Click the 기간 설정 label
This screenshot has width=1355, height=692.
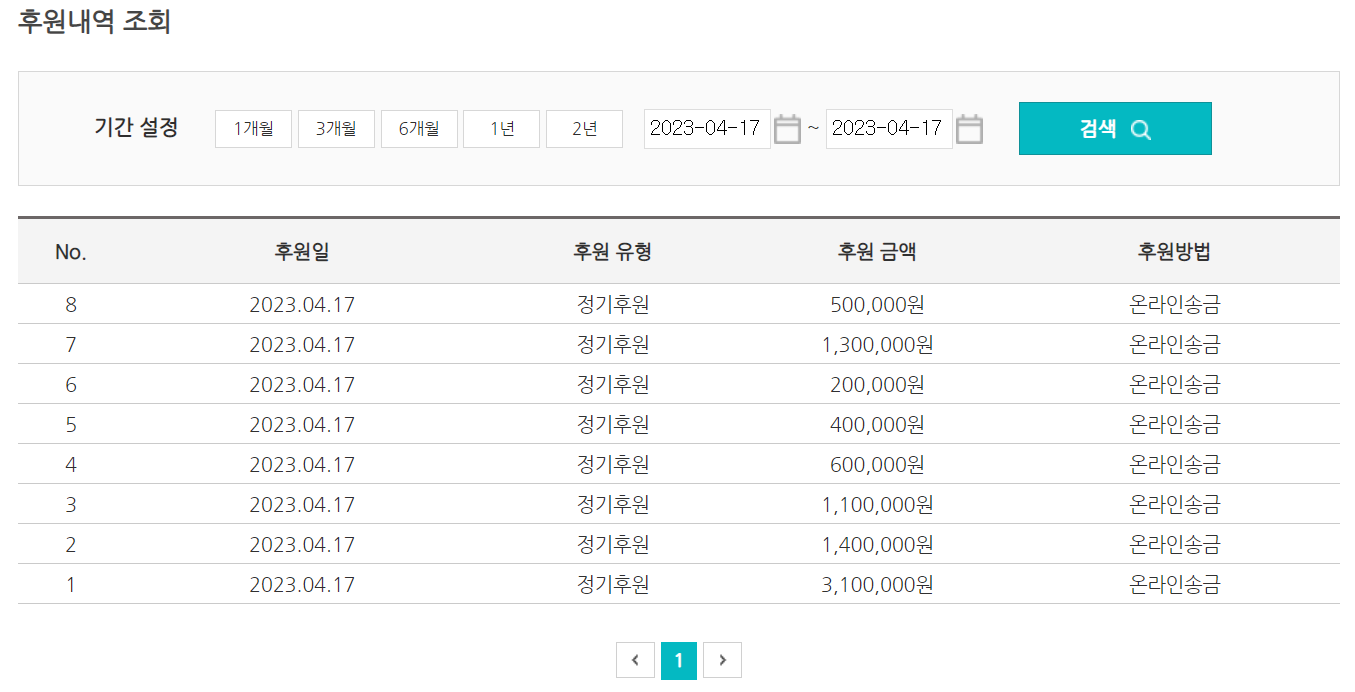(136, 128)
